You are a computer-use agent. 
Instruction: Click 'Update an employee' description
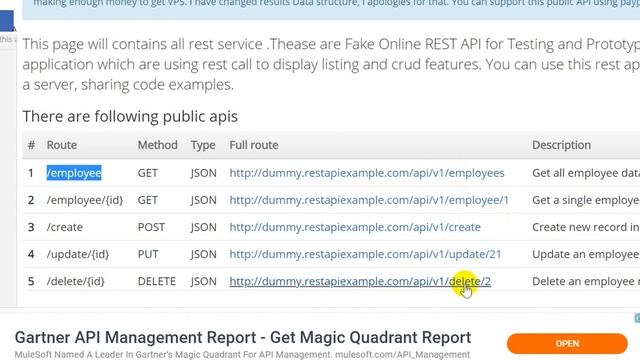coord(586,254)
